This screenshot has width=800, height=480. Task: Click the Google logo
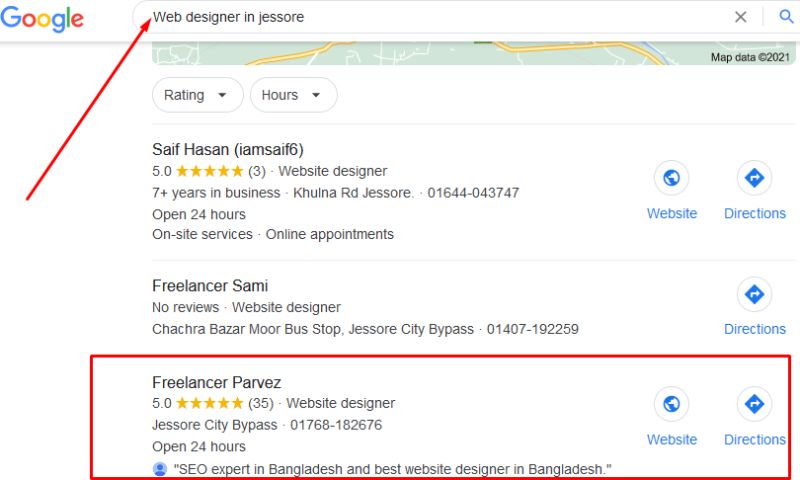coord(42,19)
